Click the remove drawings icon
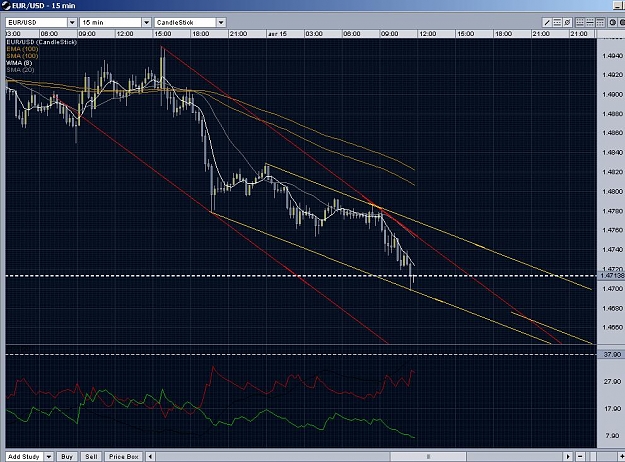625x462 pixels. tap(567, 23)
